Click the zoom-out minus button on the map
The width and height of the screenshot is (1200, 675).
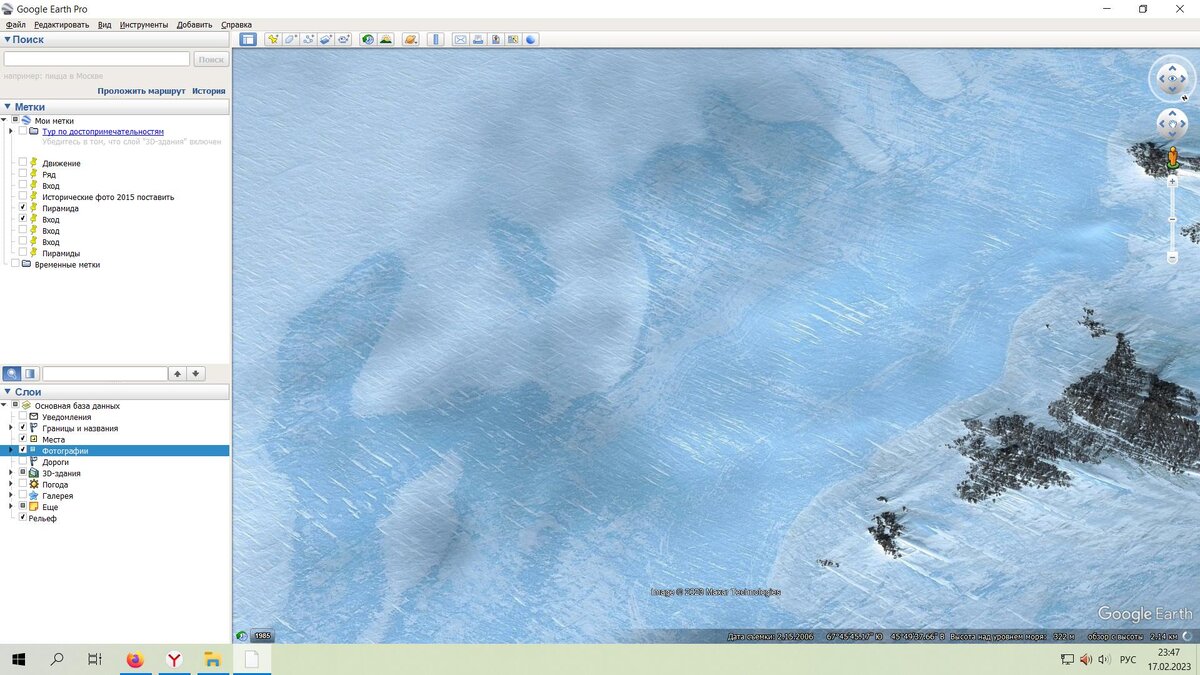1172,258
